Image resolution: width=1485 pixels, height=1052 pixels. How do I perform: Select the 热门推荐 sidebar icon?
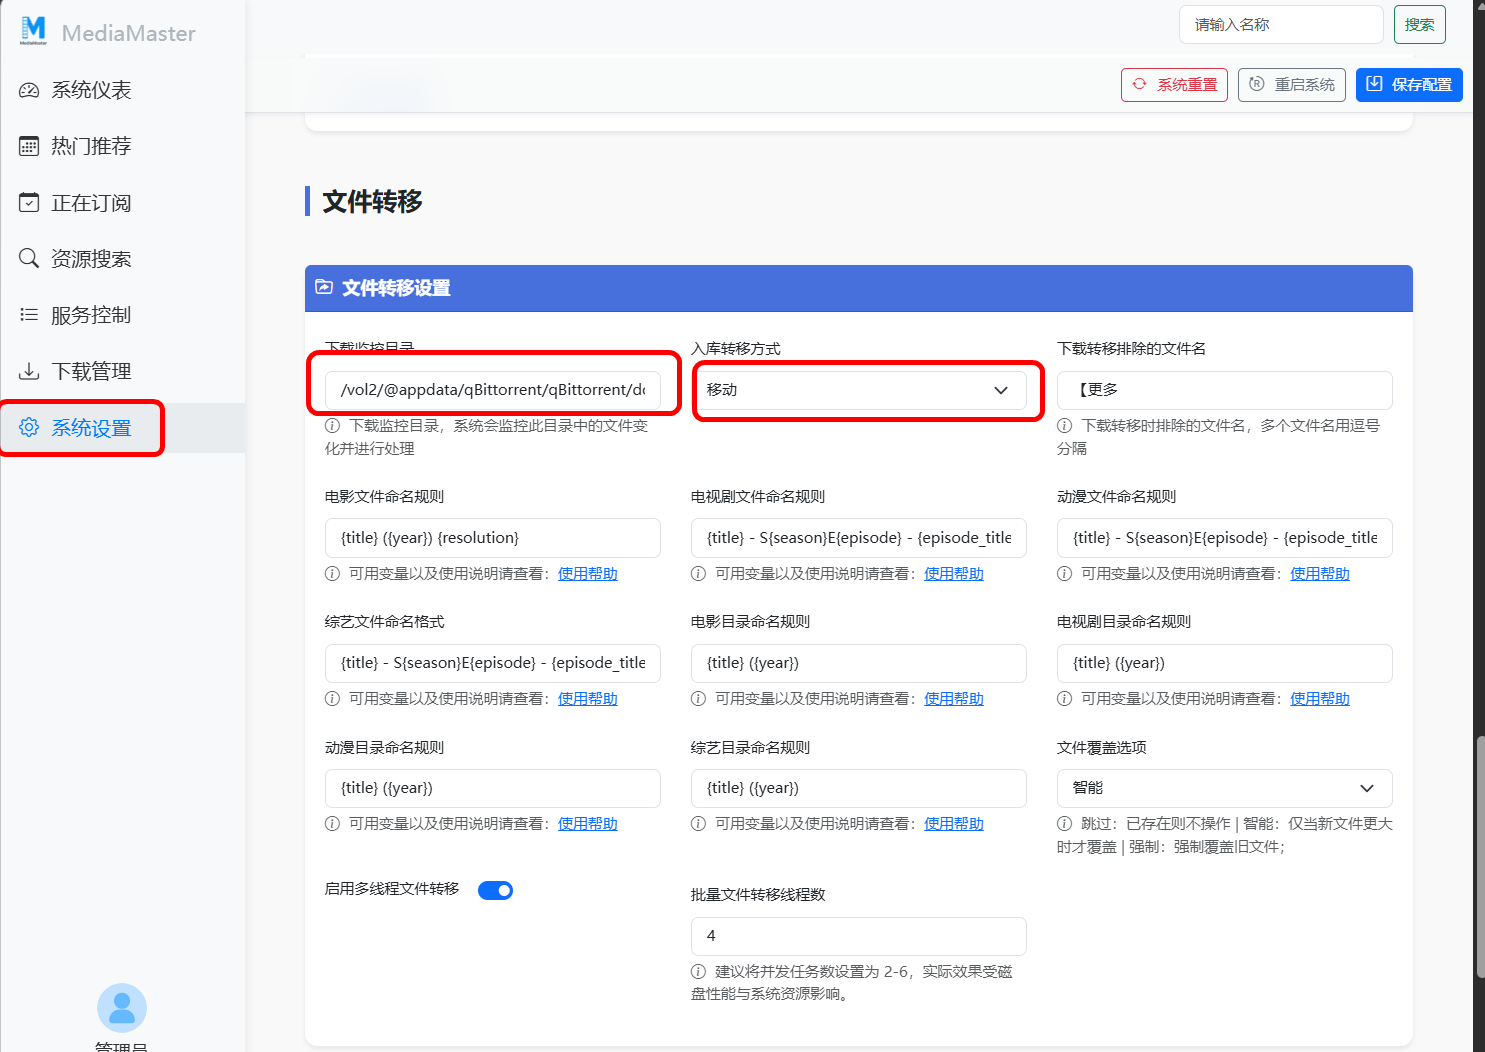pyautogui.click(x=30, y=146)
